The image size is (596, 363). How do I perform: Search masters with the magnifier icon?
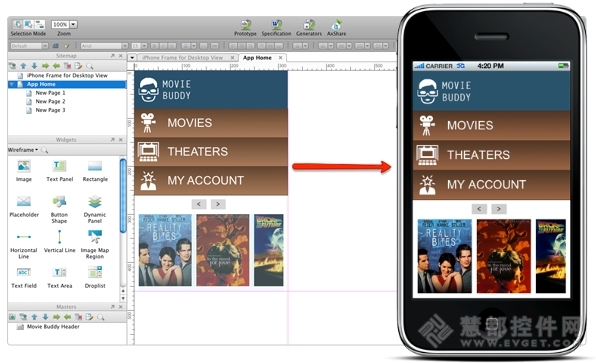click(x=101, y=317)
